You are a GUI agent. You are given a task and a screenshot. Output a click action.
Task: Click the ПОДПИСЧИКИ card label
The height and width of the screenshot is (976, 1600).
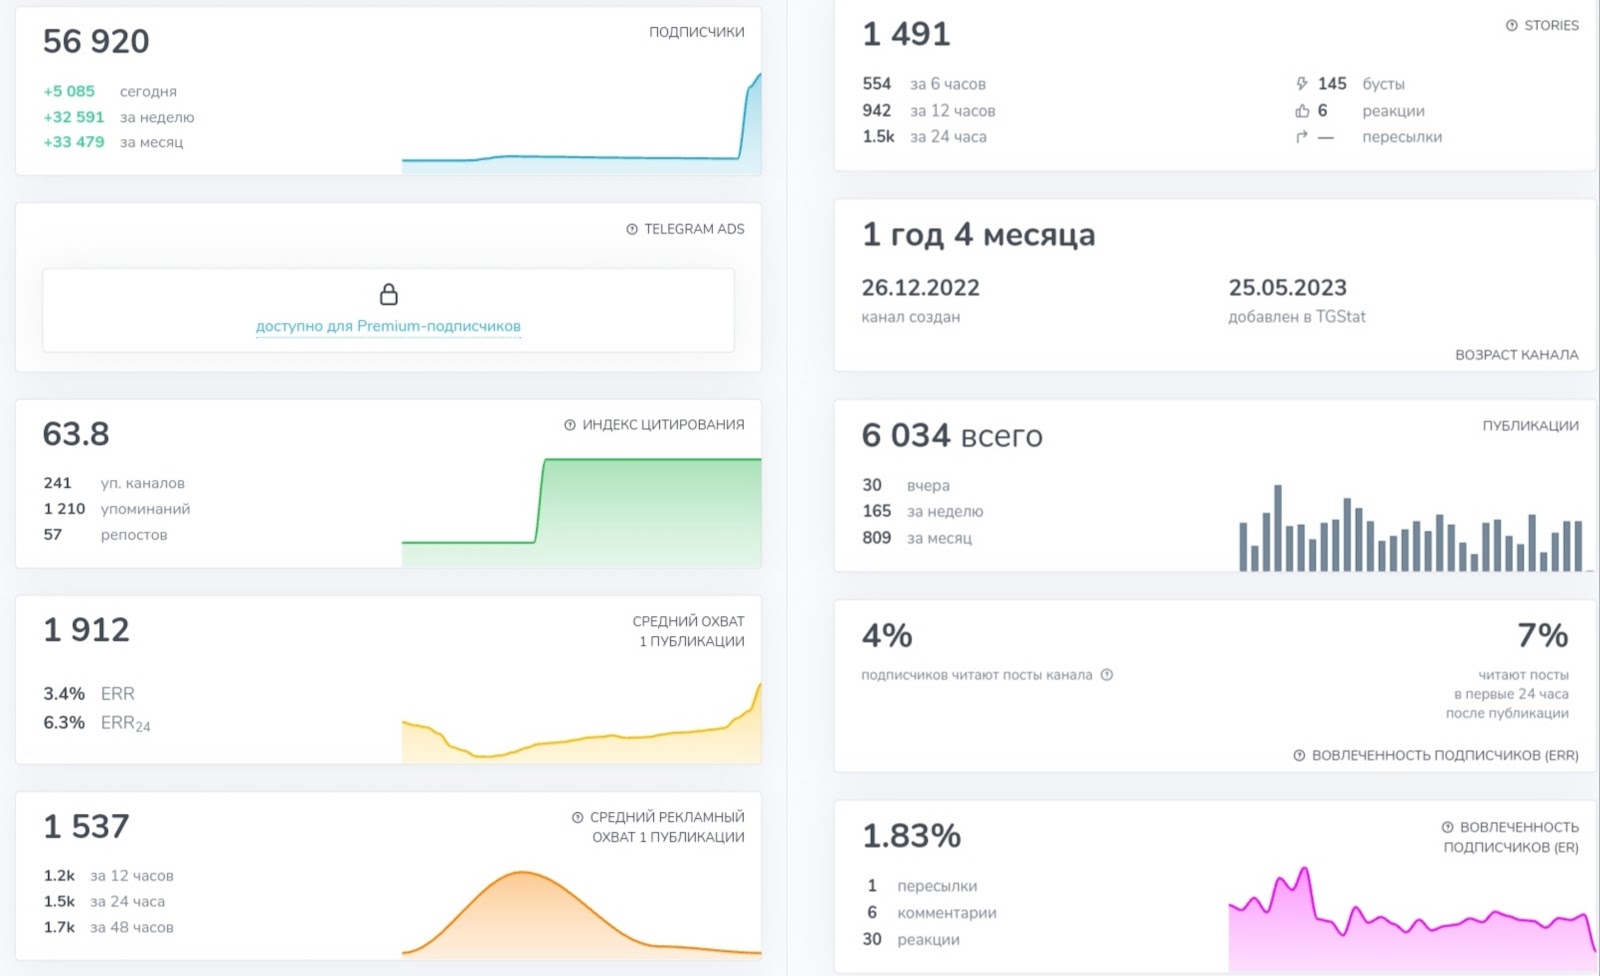[696, 32]
